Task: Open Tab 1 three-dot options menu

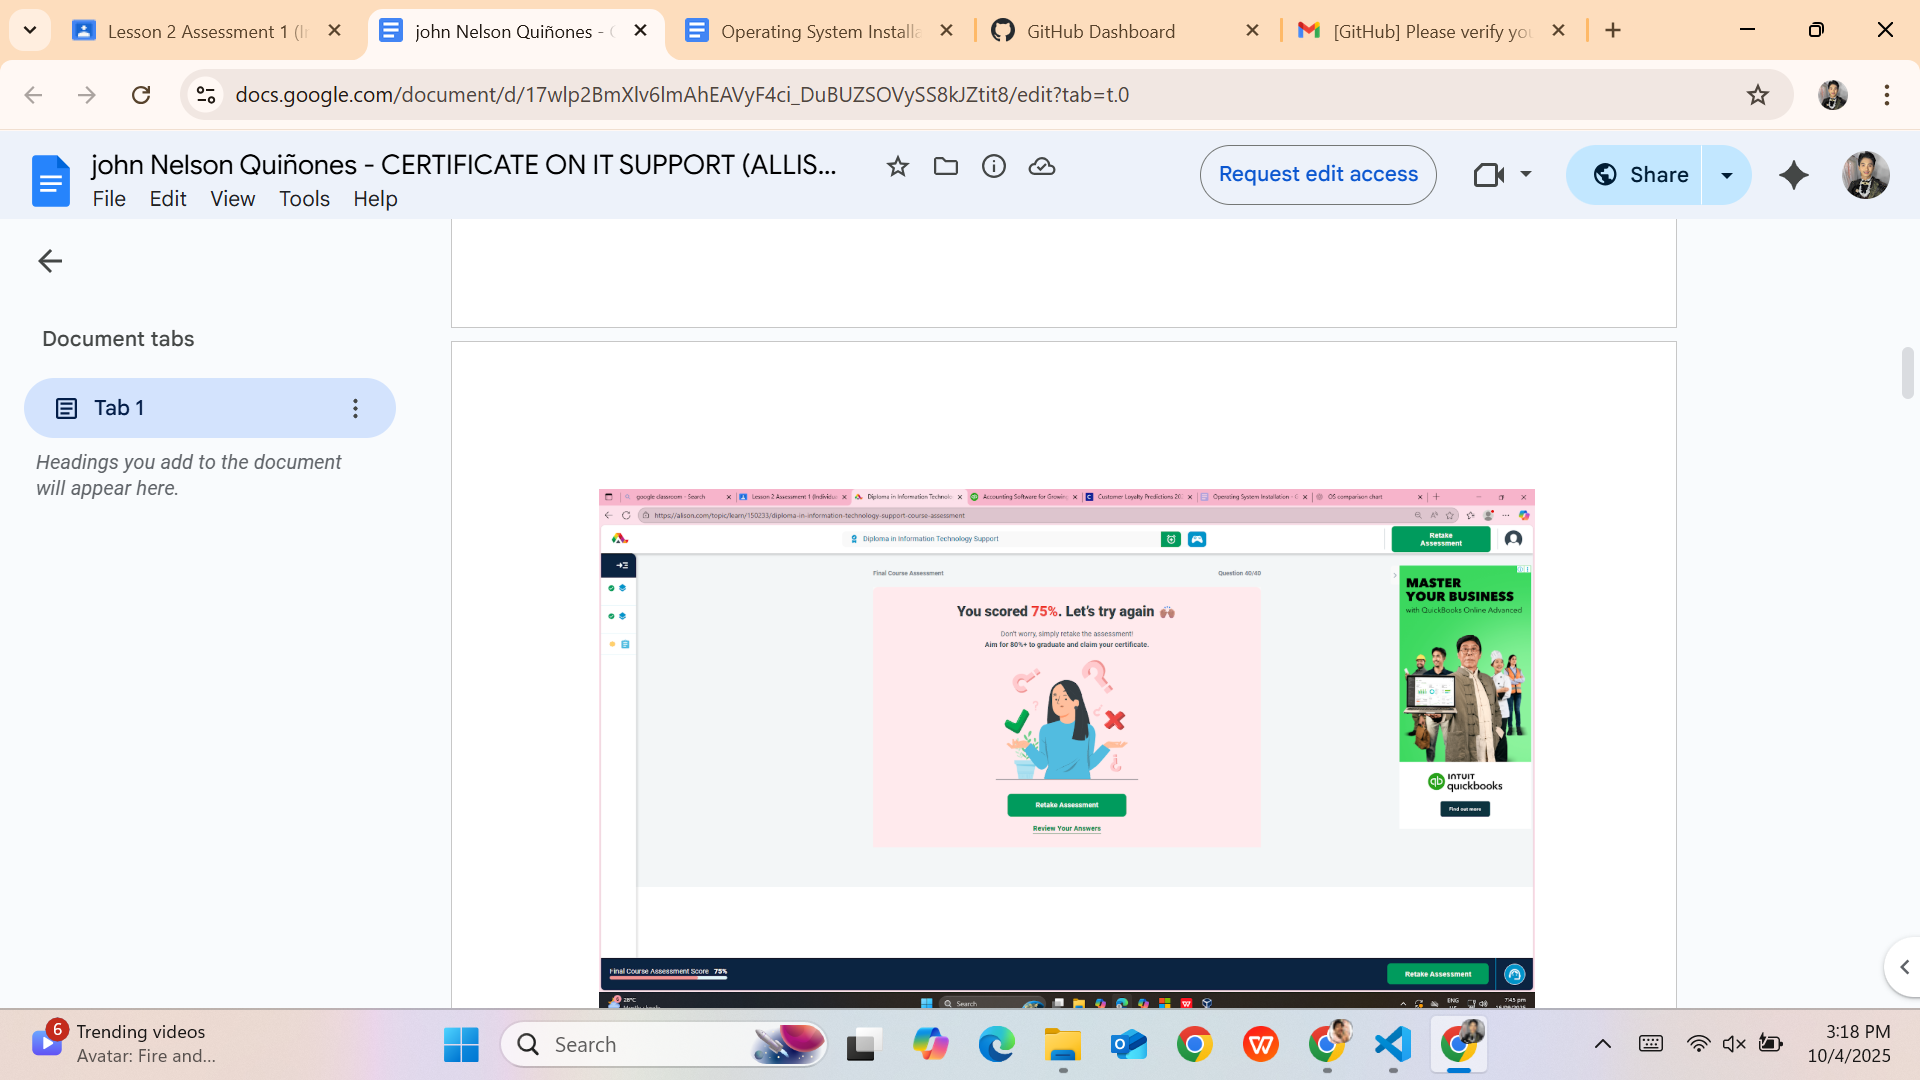Action: click(355, 408)
